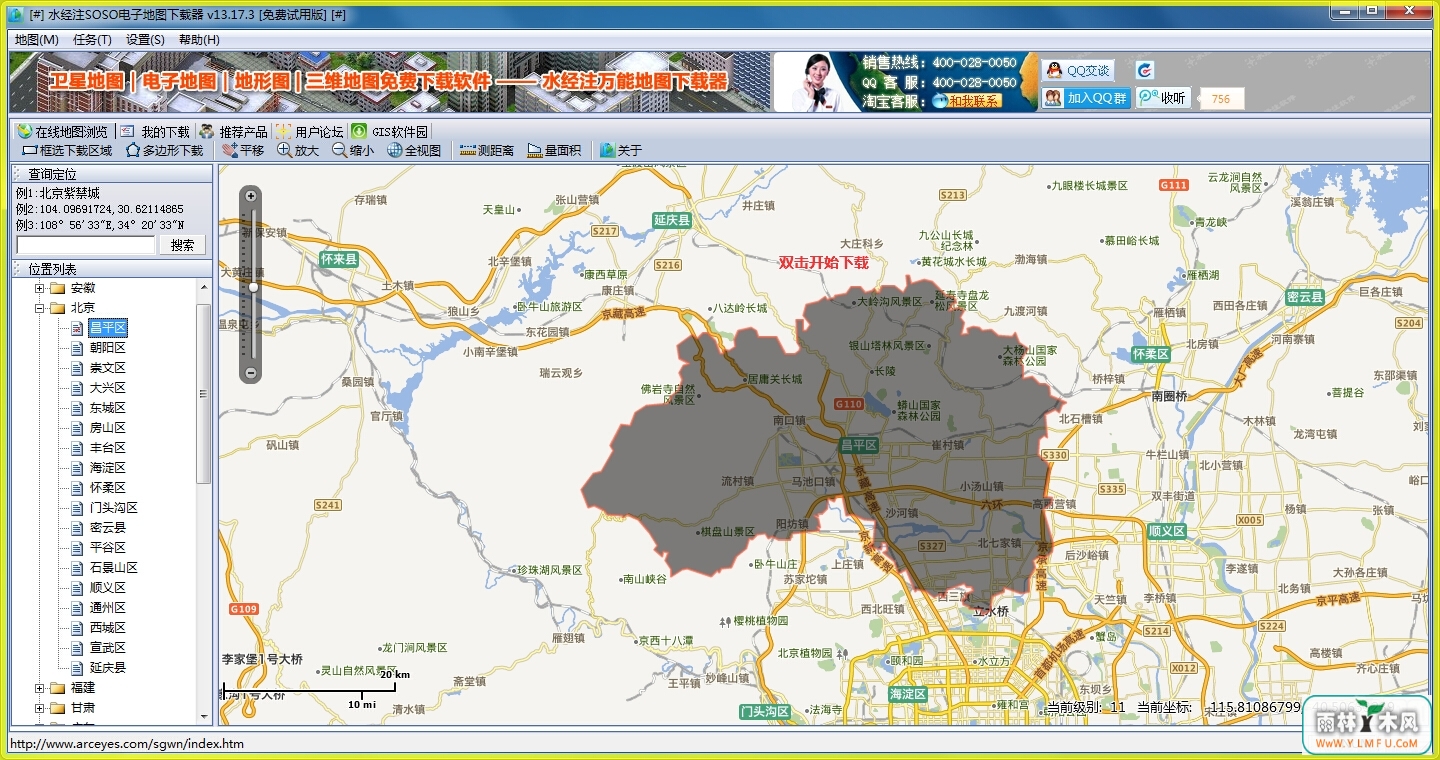Viewport: 1440px width, 760px height.
Task: Open the 在线地图浏览 tab
Action: [x=62, y=132]
